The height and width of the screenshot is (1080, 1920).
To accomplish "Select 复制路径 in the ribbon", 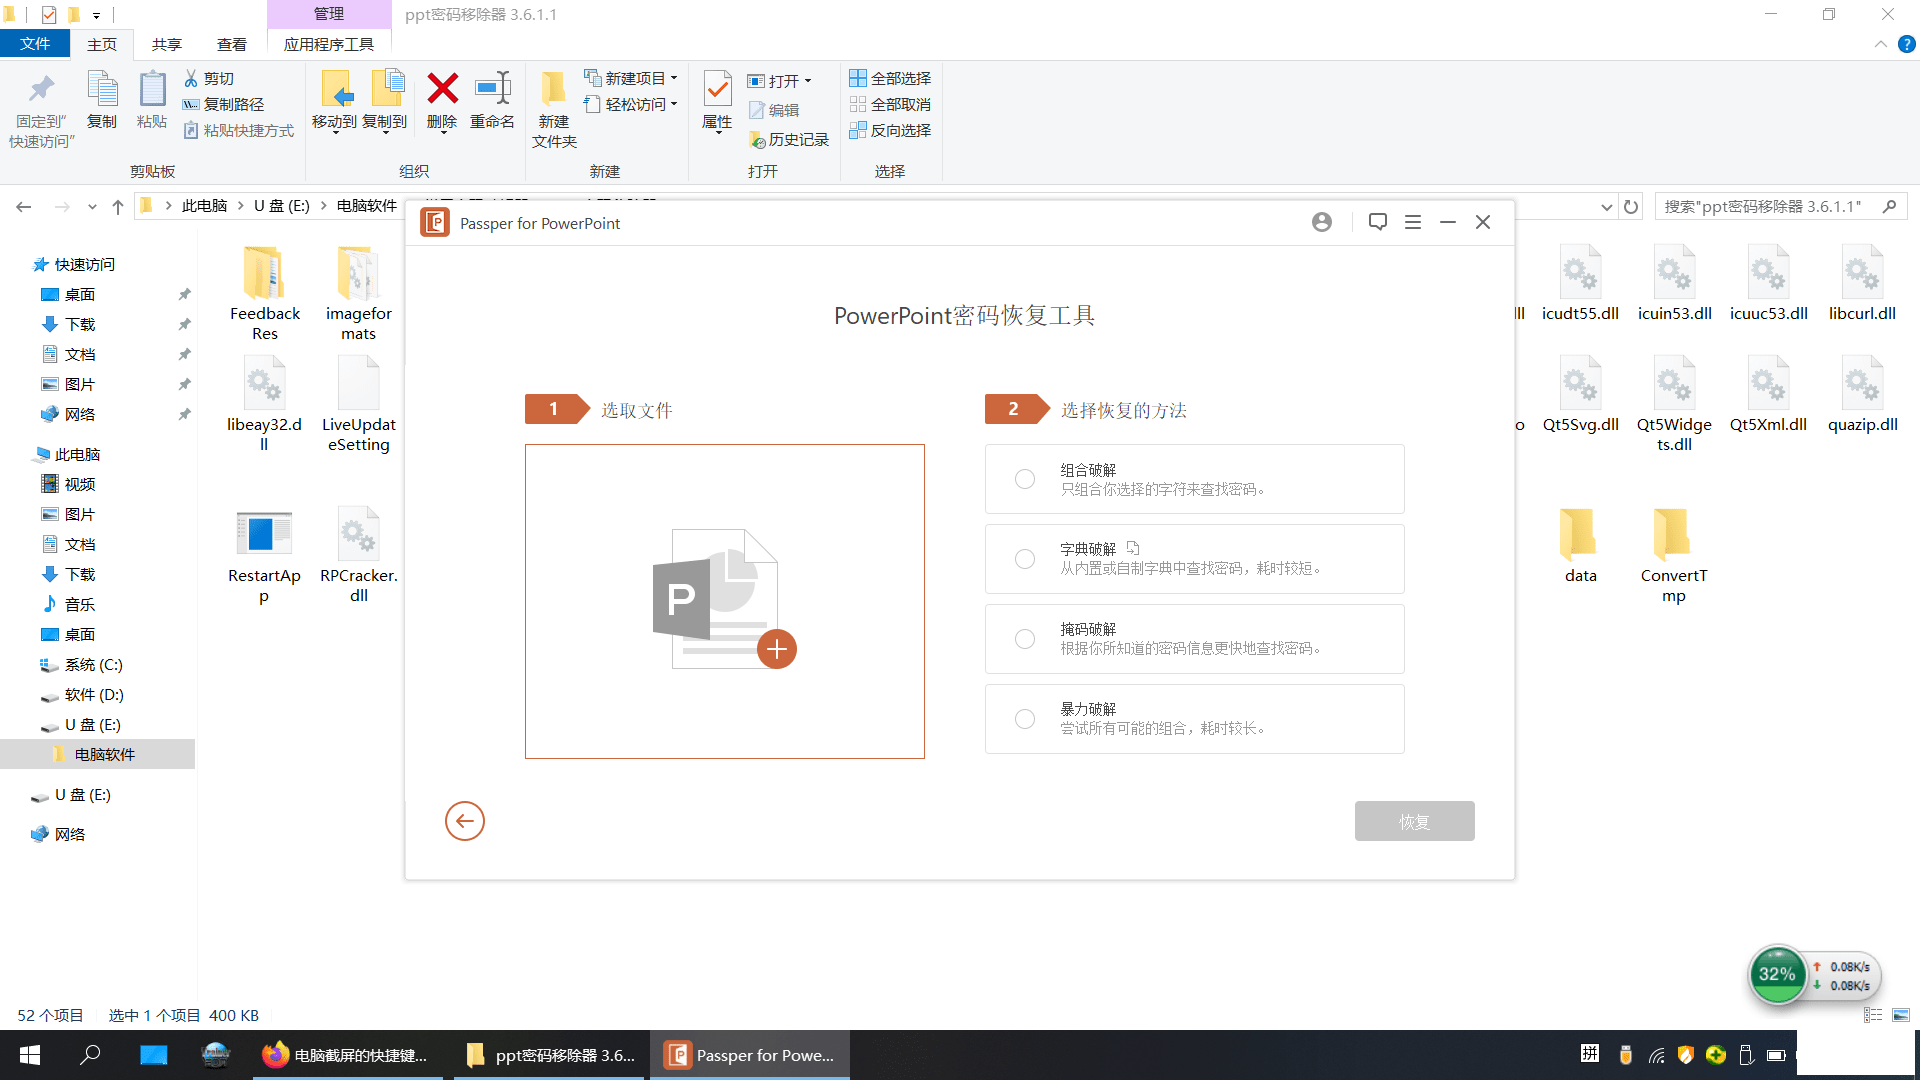I will (223, 104).
